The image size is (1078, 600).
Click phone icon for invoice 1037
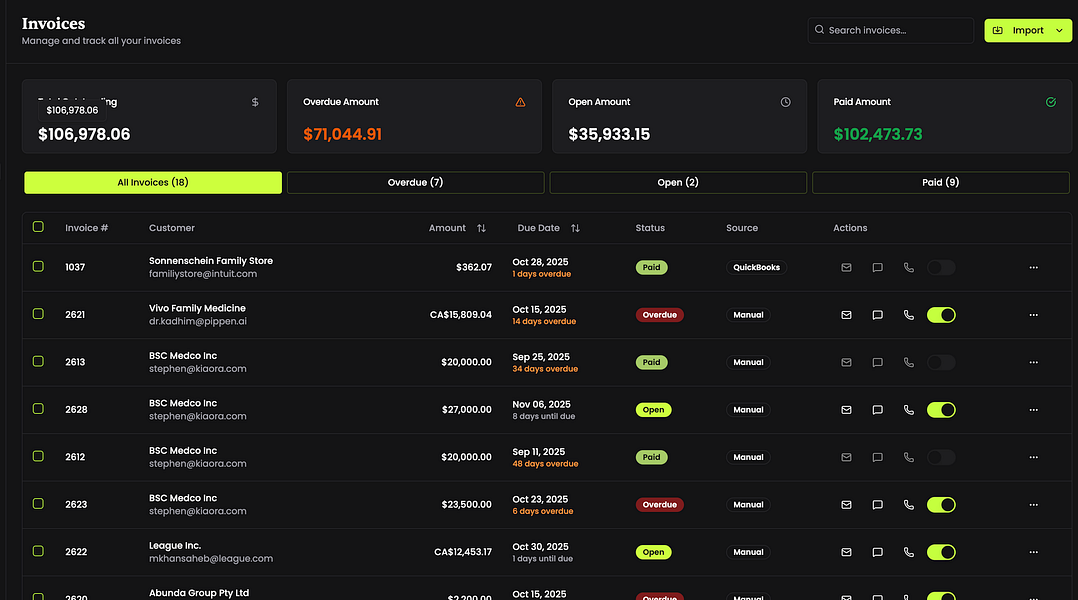coord(909,267)
